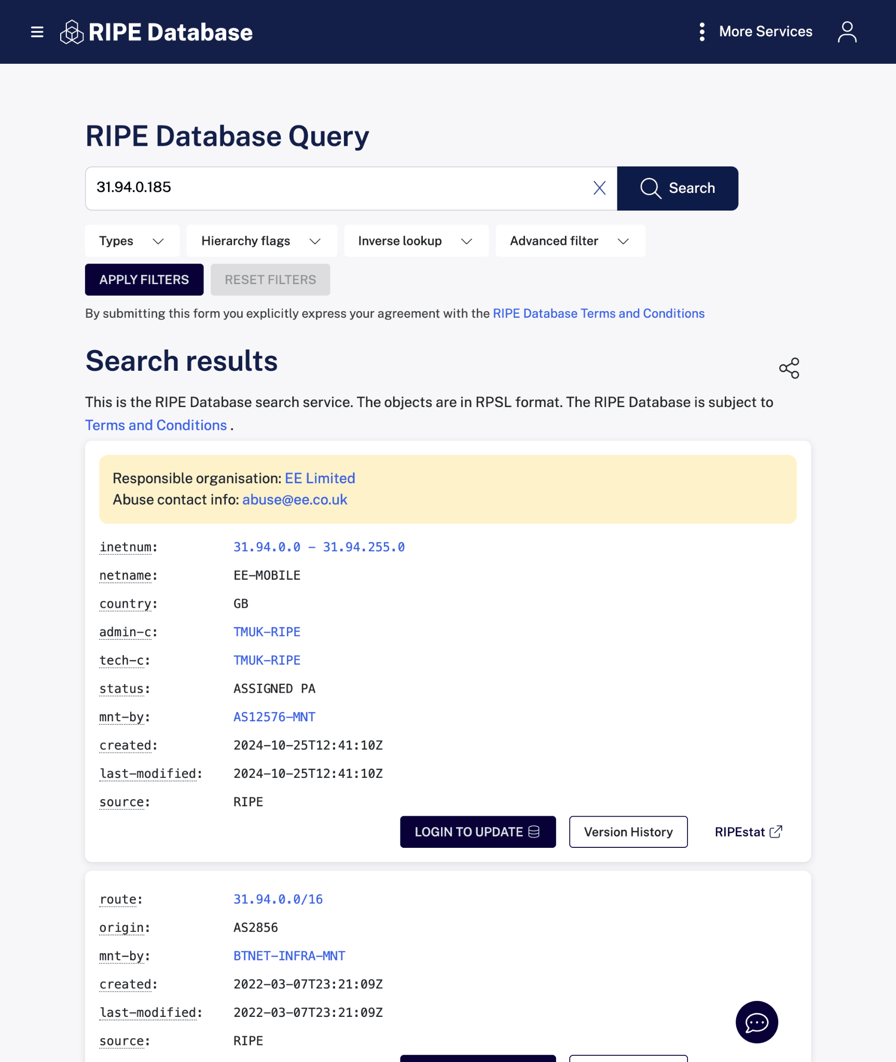Open the EE Limited organisation link
Image resolution: width=896 pixels, height=1062 pixels.
(320, 478)
